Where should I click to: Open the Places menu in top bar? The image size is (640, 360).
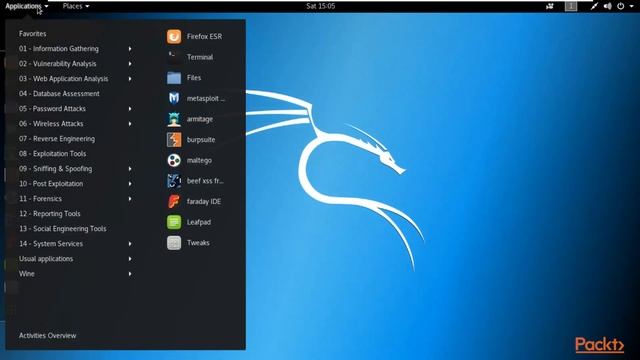point(76,6)
